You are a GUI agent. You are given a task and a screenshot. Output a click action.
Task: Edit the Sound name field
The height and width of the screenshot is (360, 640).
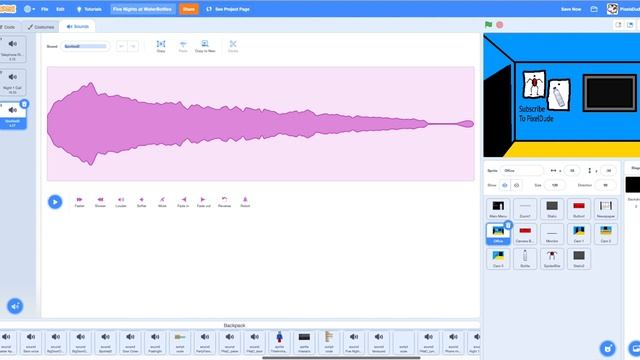[85, 47]
